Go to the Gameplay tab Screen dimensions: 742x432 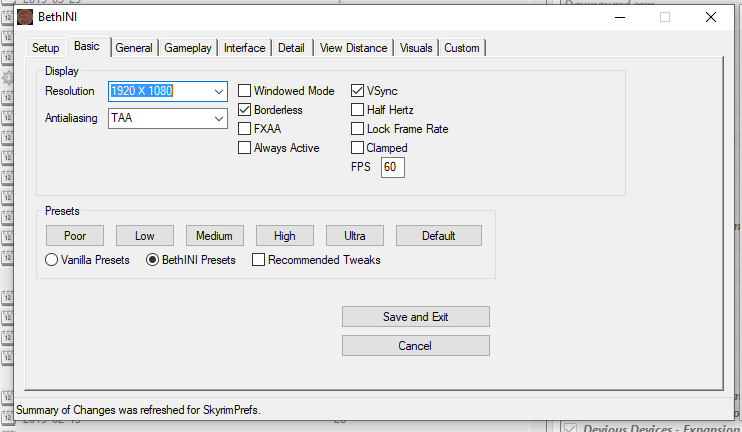tap(188, 48)
